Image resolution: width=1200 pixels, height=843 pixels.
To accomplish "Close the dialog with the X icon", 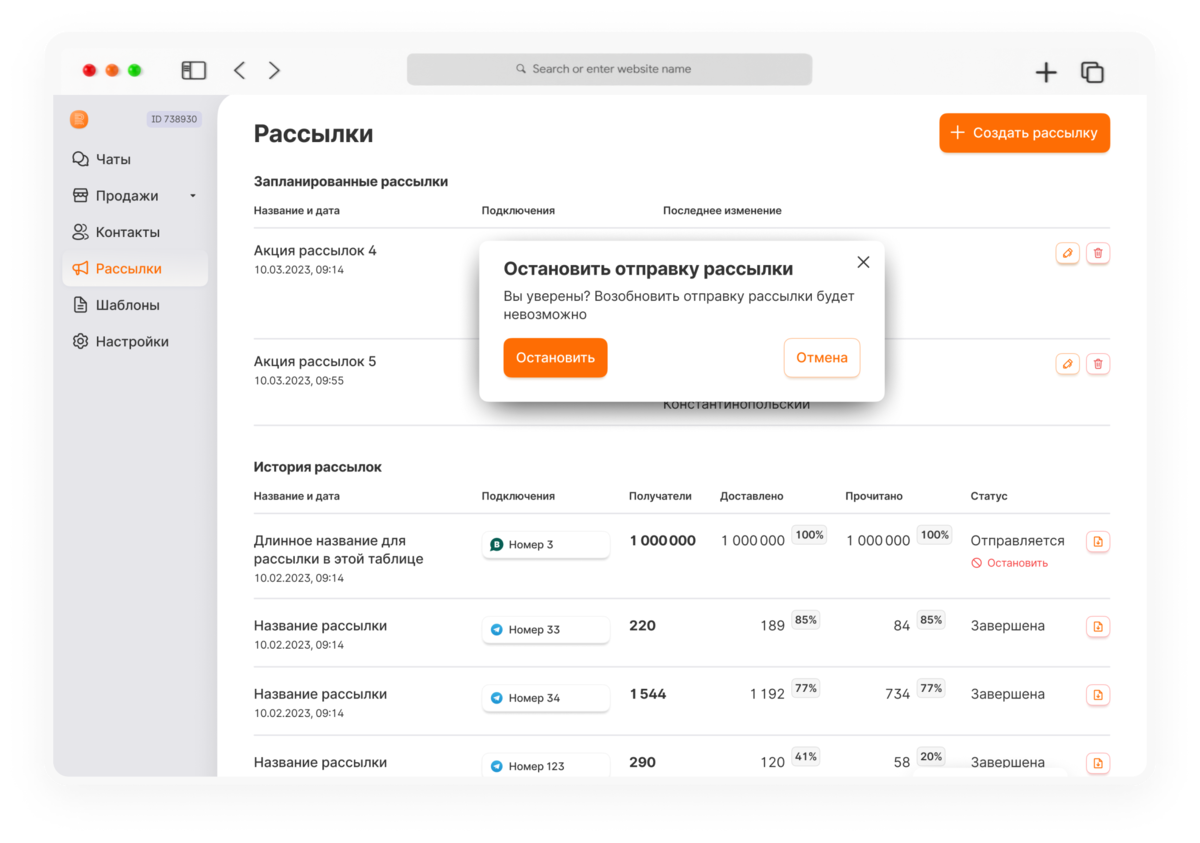I will [863, 262].
